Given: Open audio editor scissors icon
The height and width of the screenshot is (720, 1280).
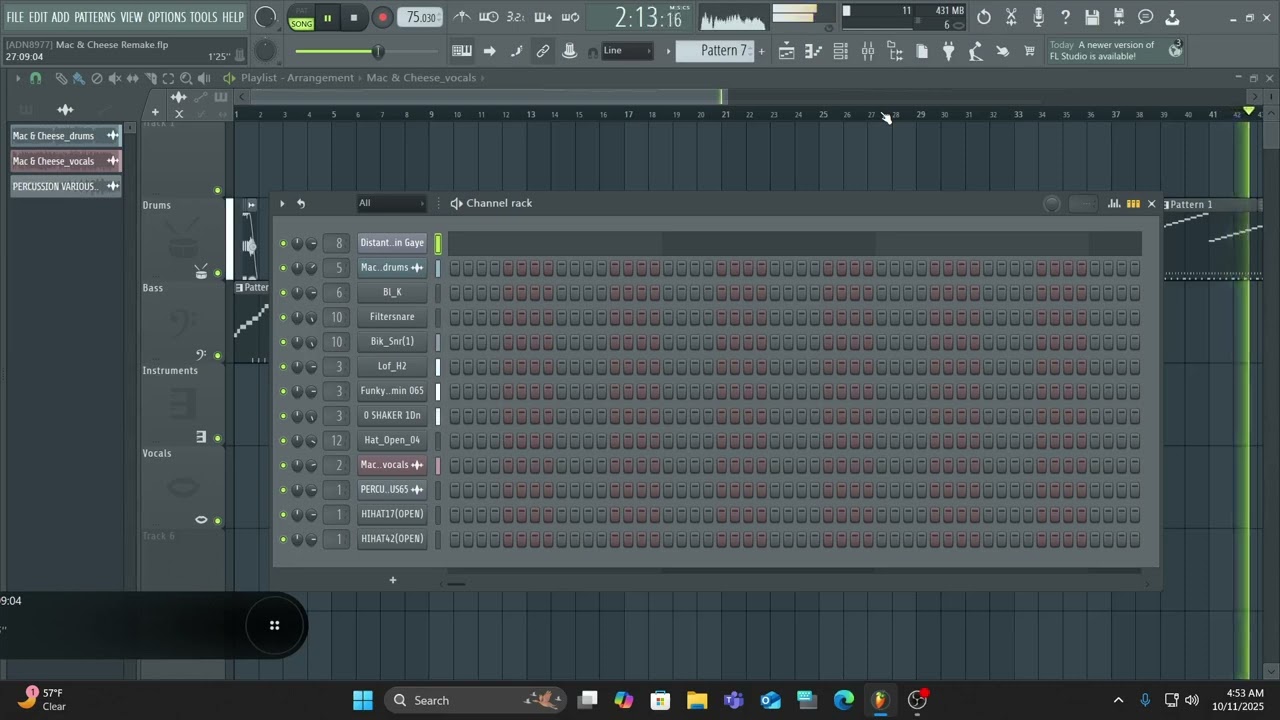Looking at the screenshot, I should [1011, 17].
